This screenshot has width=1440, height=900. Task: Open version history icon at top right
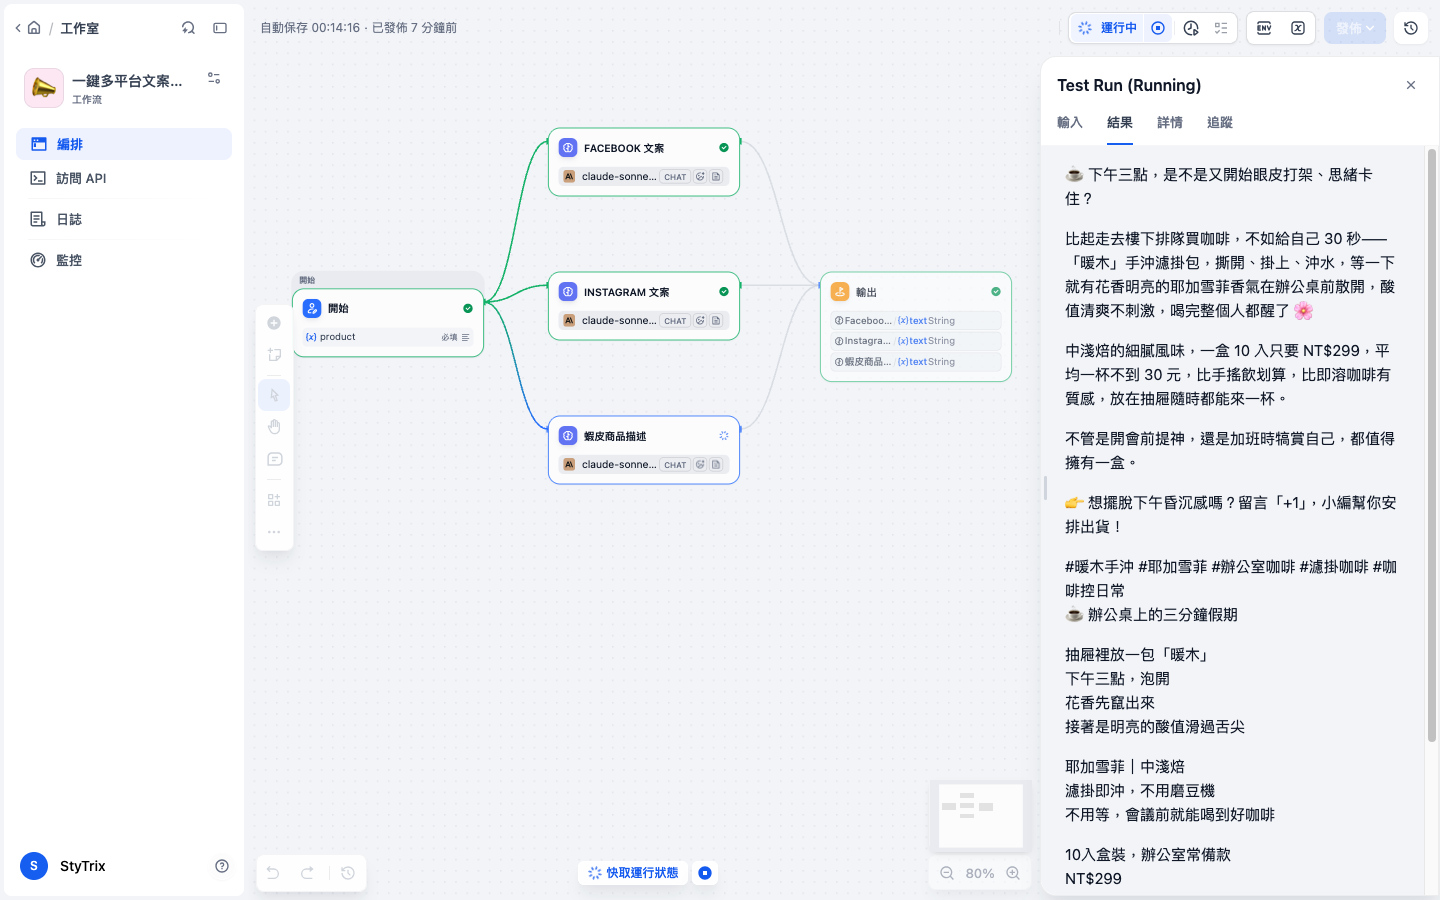(1411, 28)
